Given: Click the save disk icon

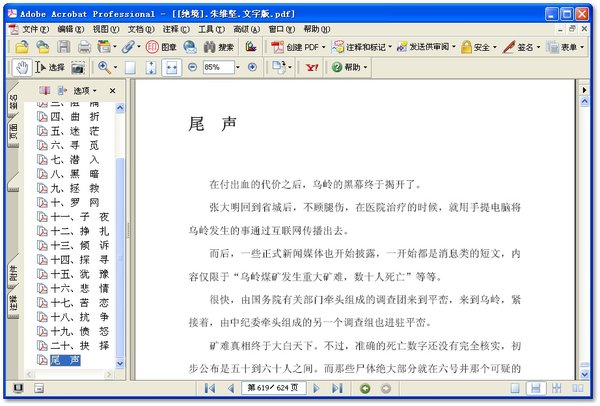Looking at the screenshot, I should point(64,47).
